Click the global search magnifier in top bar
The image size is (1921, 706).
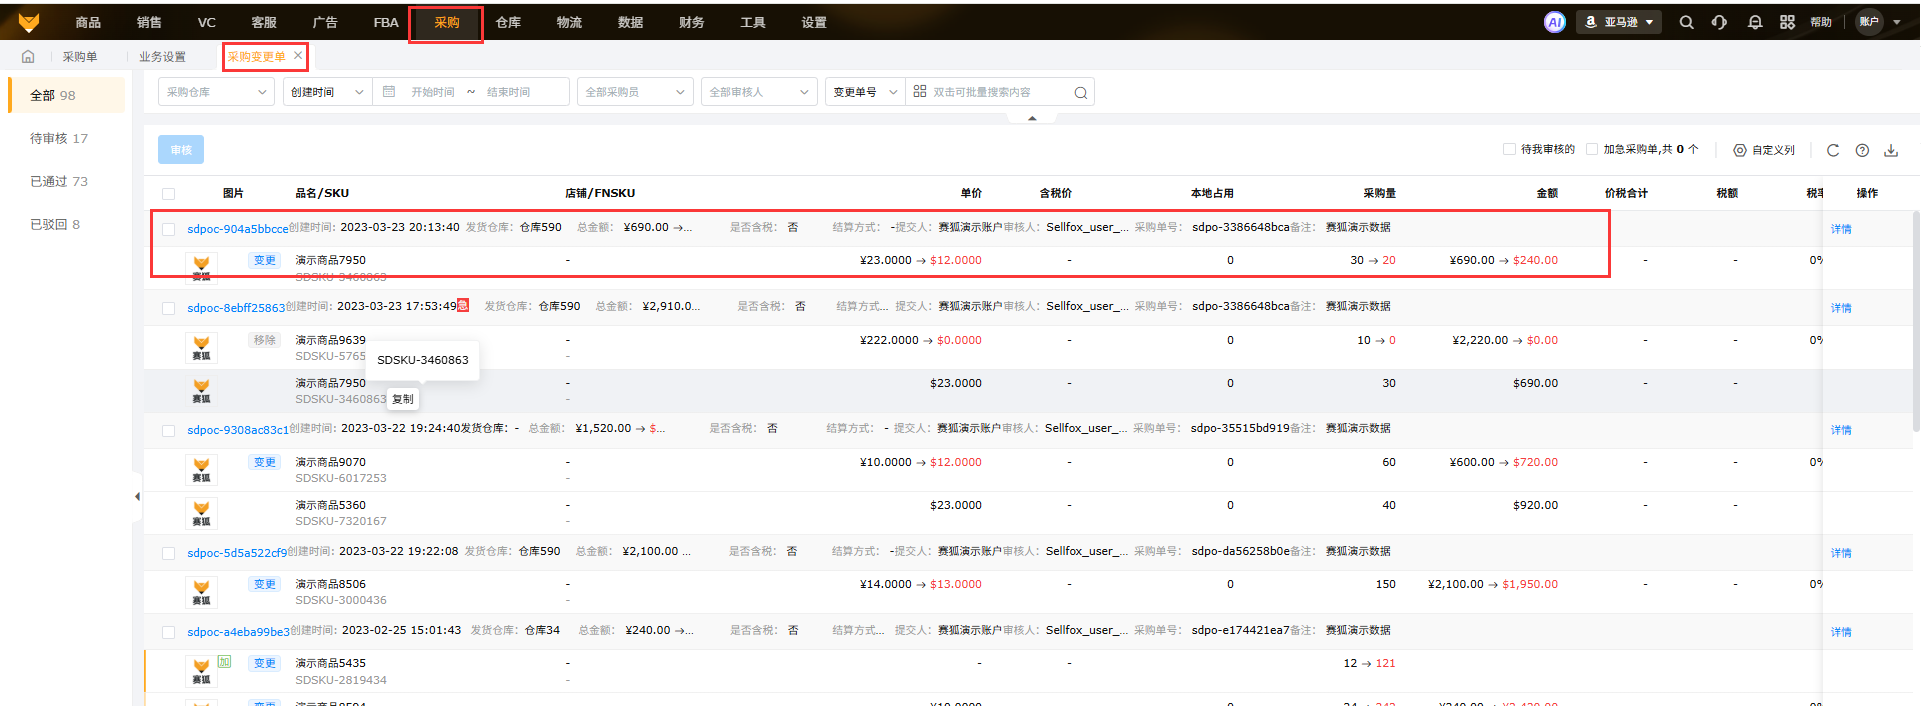click(x=1686, y=22)
